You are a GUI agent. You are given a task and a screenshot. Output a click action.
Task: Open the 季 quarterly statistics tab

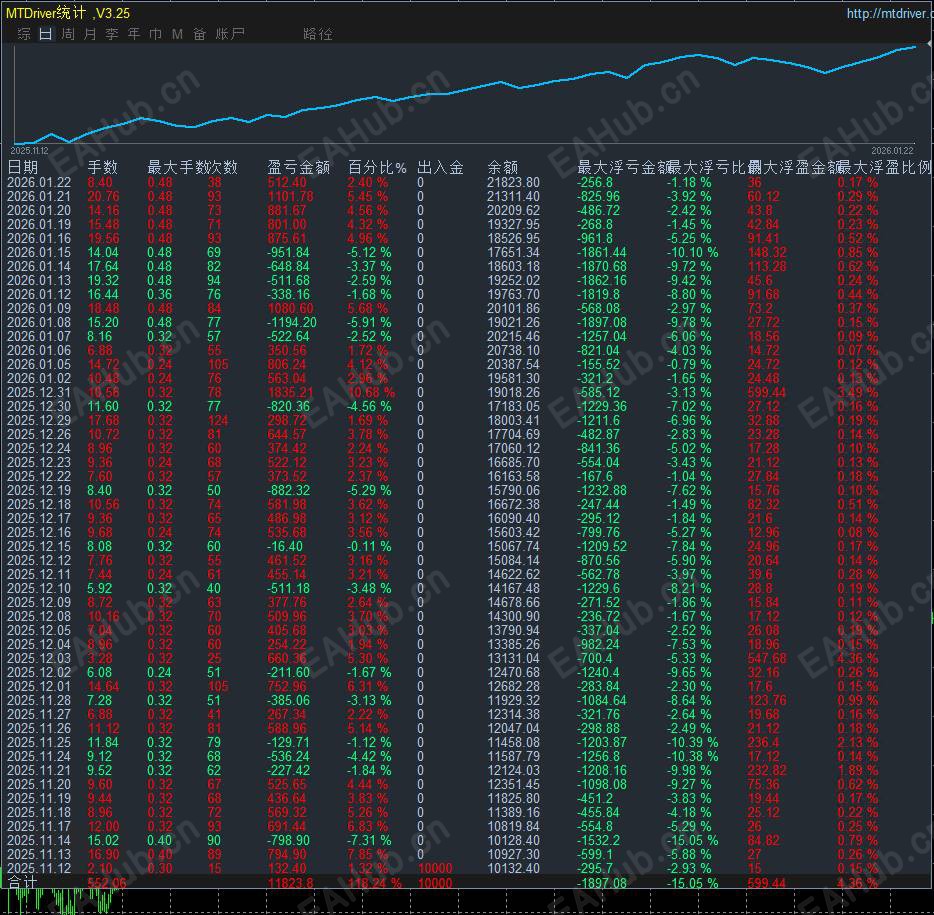tap(112, 34)
